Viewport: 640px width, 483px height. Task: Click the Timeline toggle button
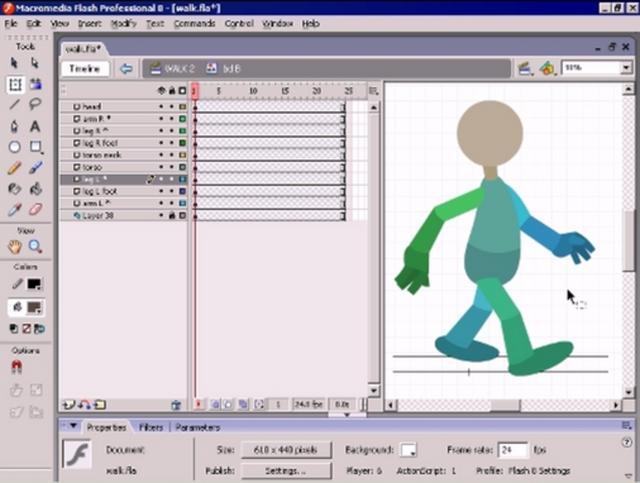(x=85, y=69)
